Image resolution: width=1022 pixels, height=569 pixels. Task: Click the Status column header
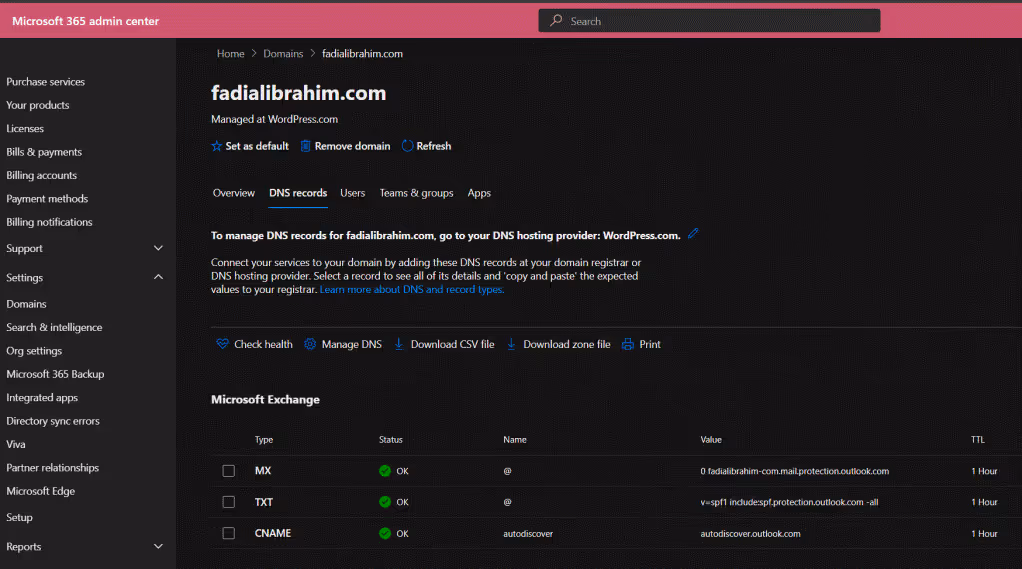pyautogui.click(x=391, y=440)
